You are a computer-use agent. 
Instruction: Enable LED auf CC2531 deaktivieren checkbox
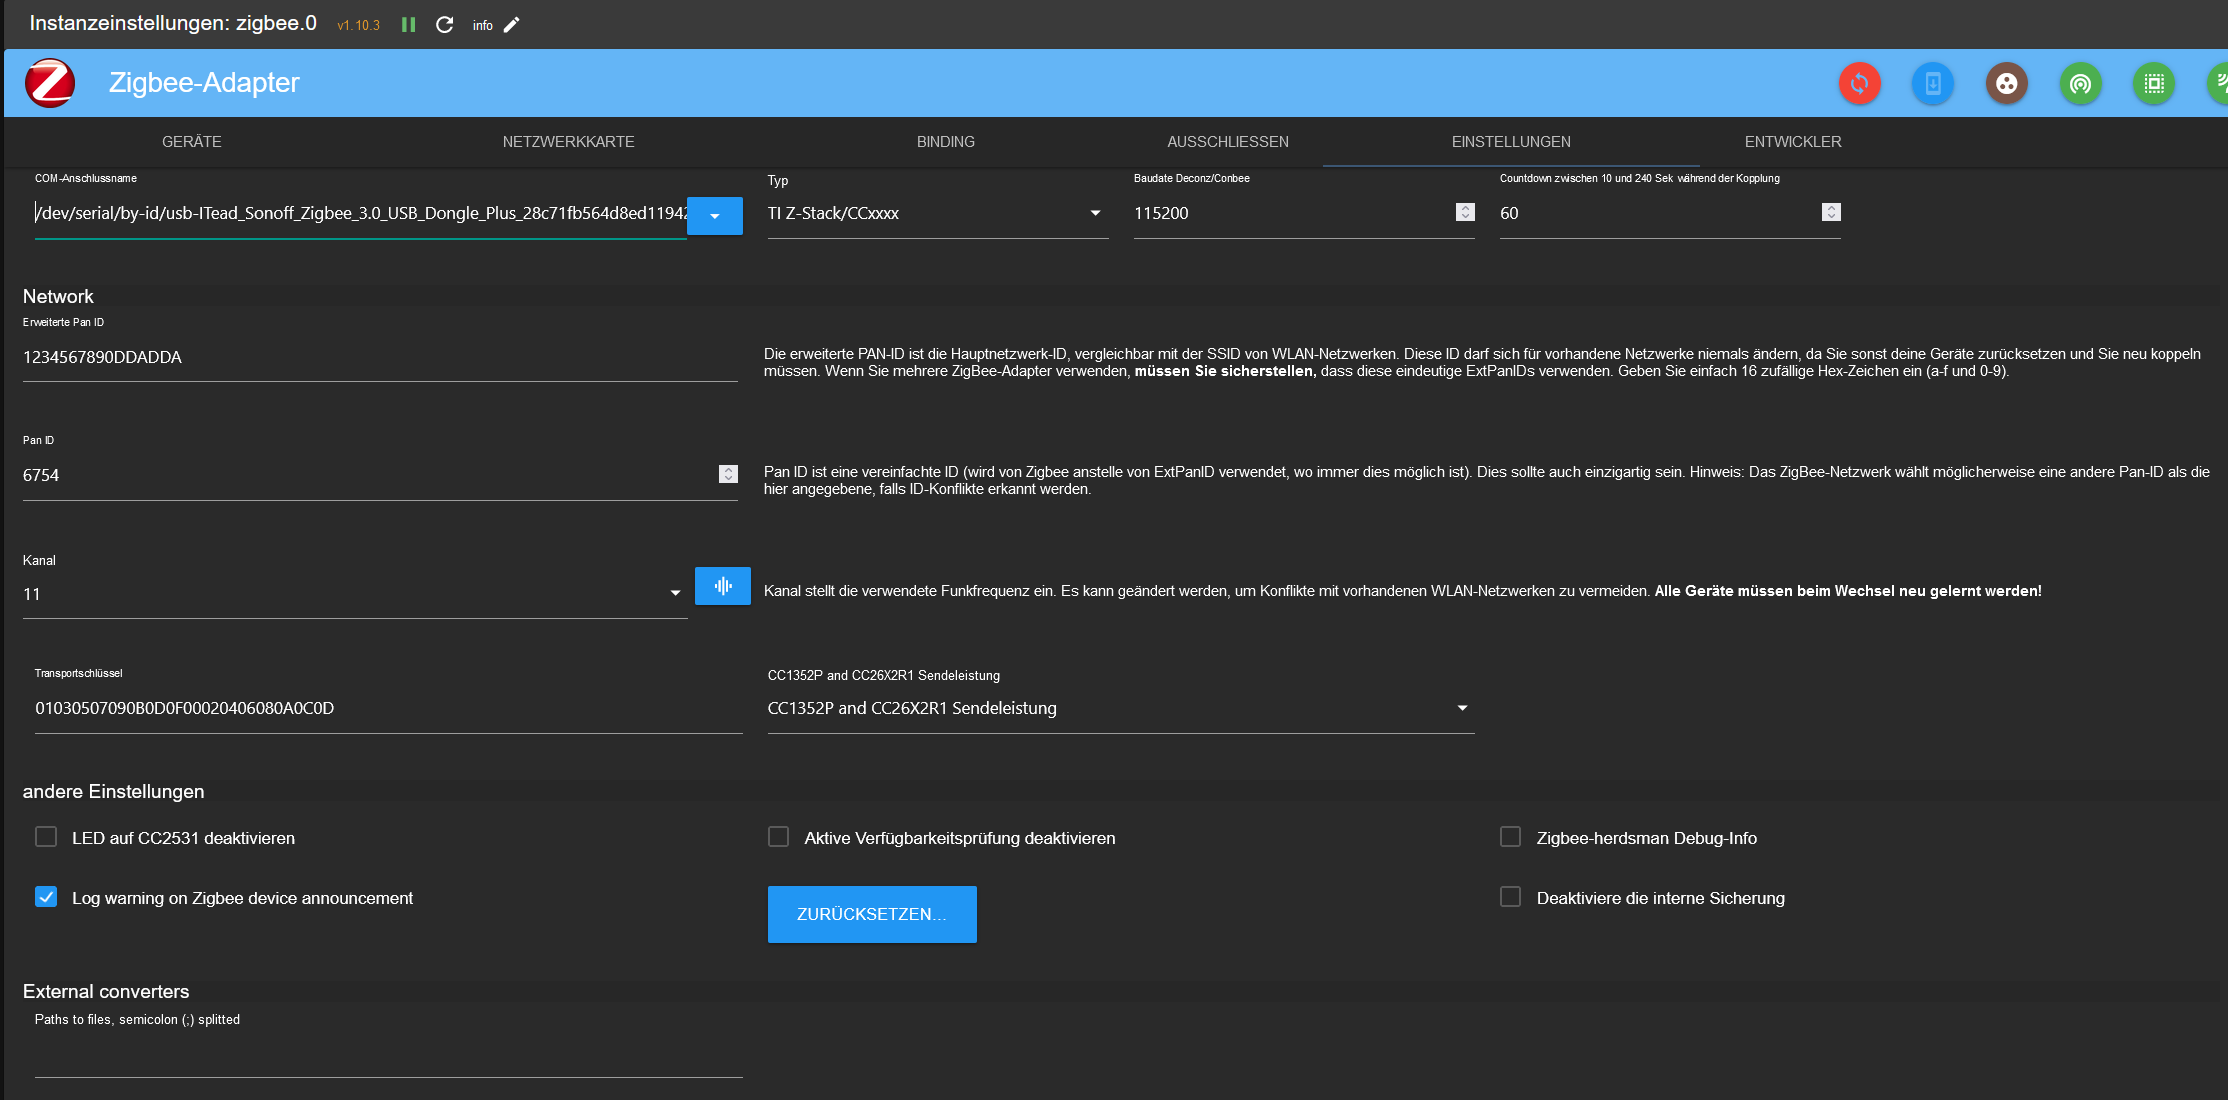(46, 837)
